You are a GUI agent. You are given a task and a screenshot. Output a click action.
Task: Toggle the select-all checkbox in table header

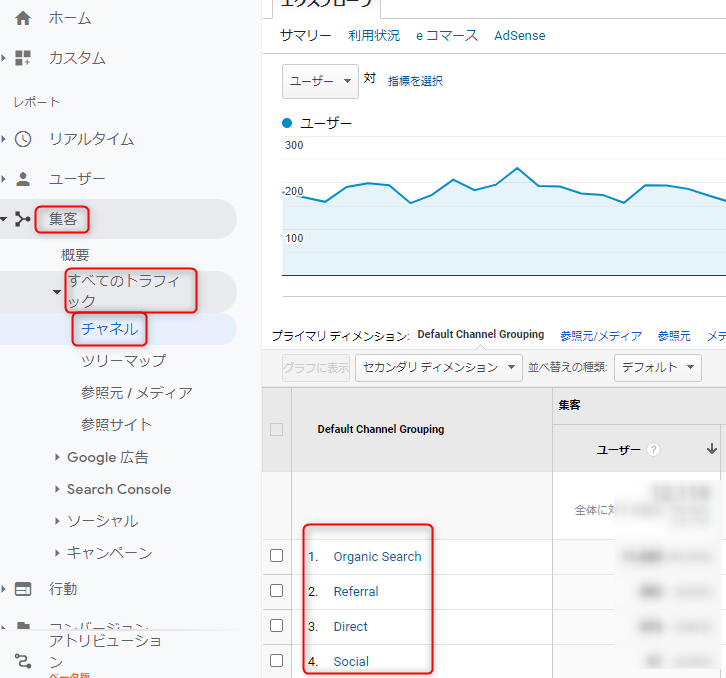(x=276, y=429)
